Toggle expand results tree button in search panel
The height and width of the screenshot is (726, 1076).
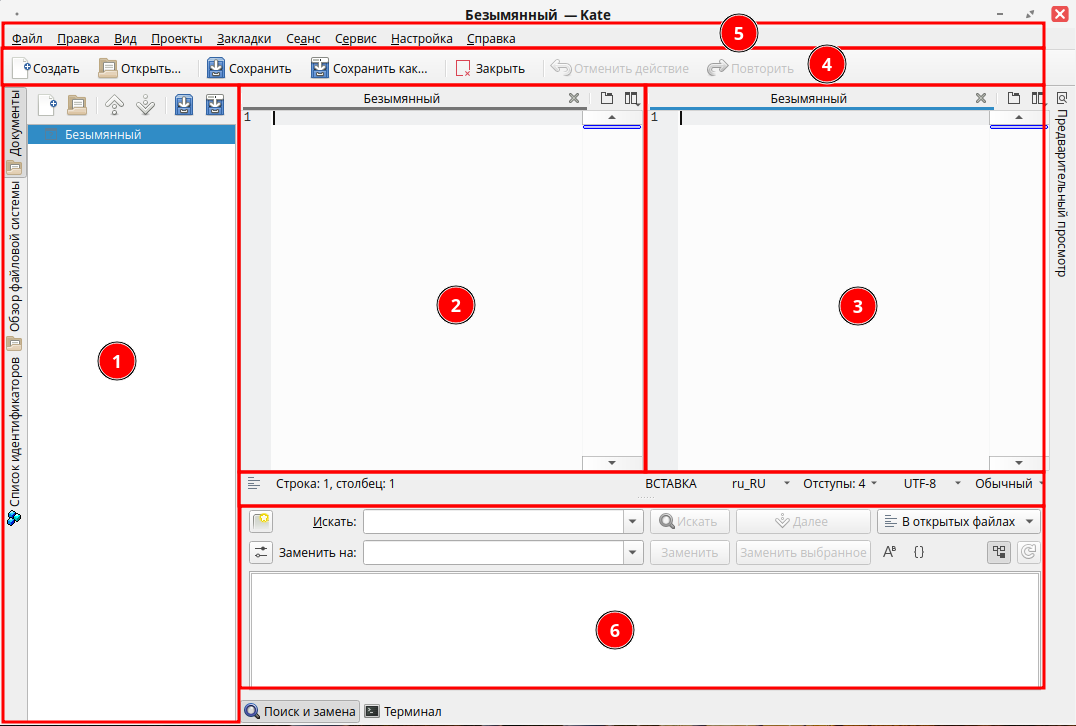998,552
